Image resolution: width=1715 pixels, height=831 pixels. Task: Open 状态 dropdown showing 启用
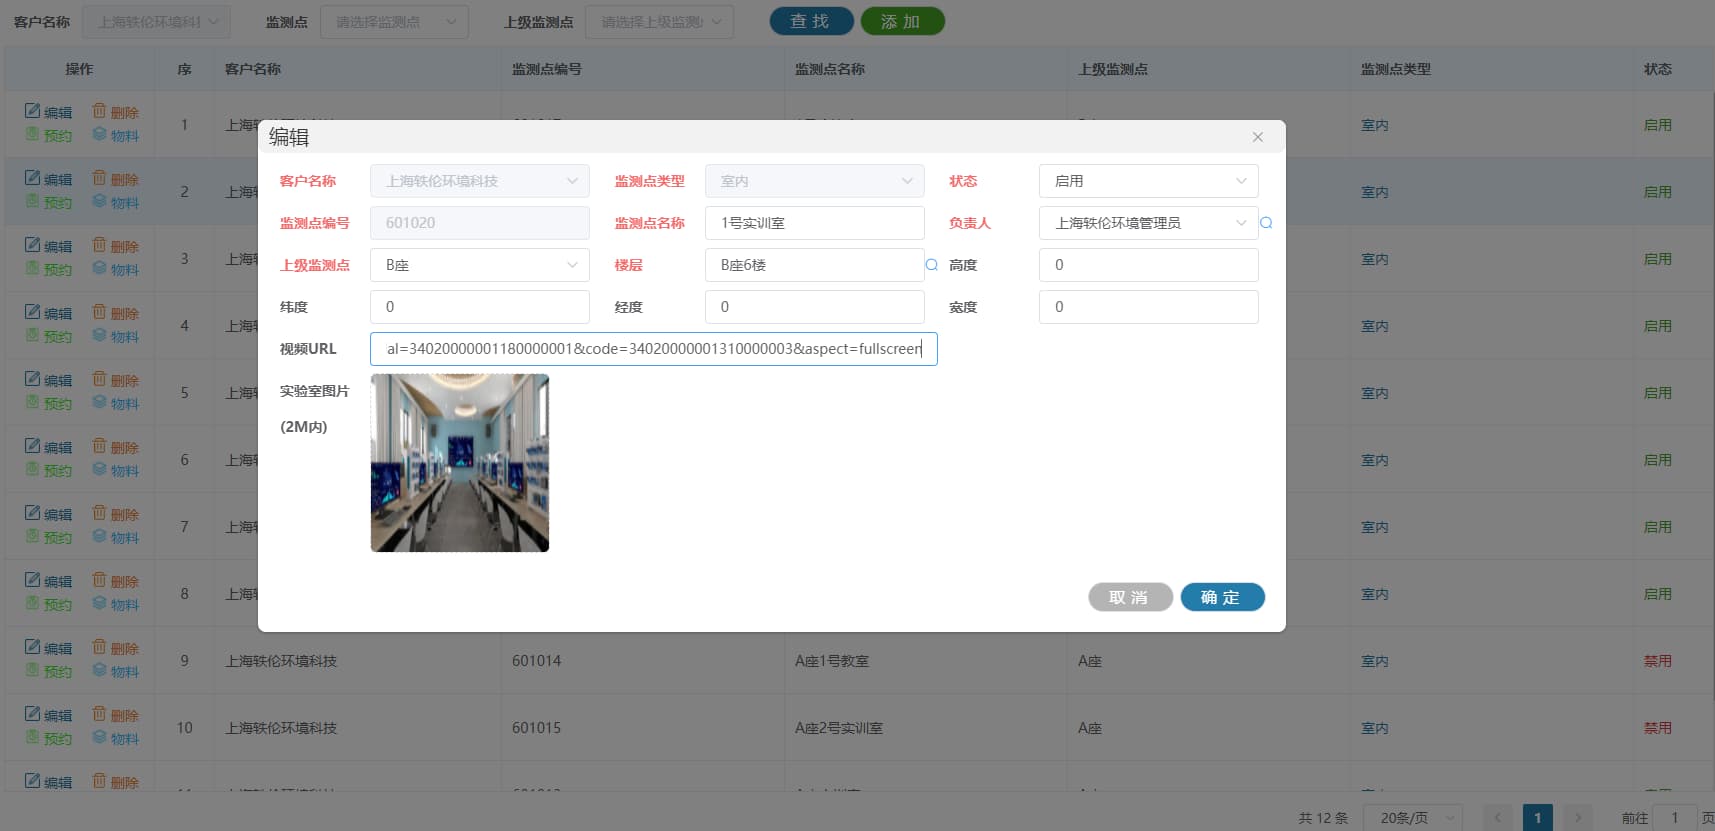click(1149, 181)
